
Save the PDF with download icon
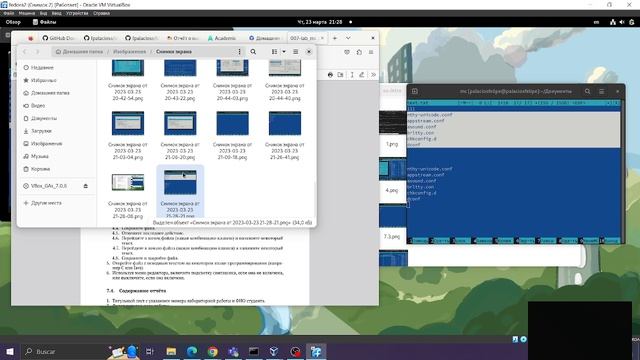tap(340, 75)
